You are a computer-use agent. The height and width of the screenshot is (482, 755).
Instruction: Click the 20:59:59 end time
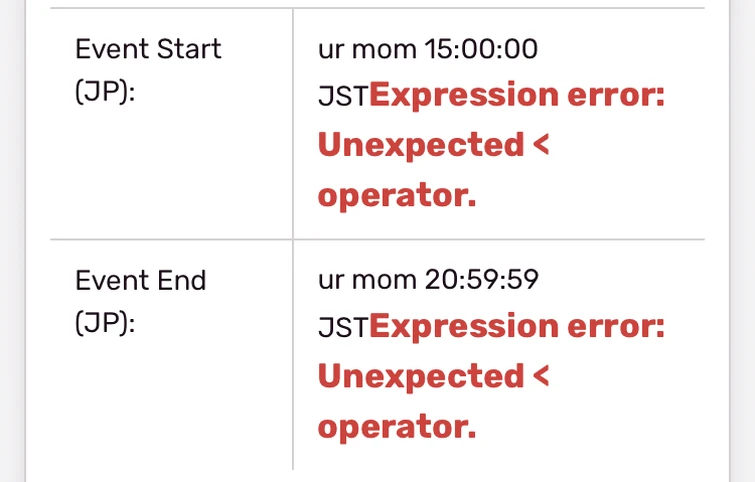pos(481,280)
